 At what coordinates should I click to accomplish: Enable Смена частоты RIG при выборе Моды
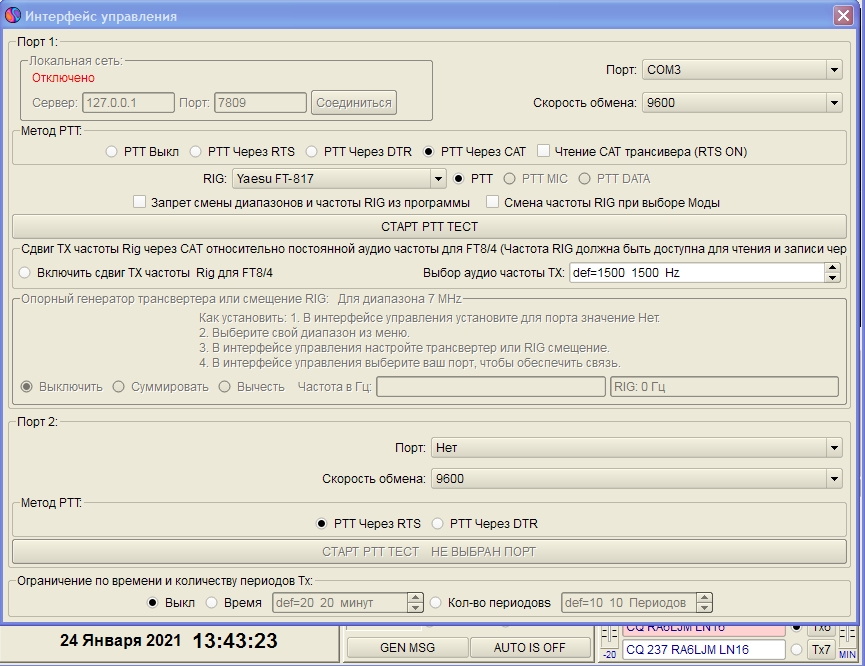[x=493, y=202]
